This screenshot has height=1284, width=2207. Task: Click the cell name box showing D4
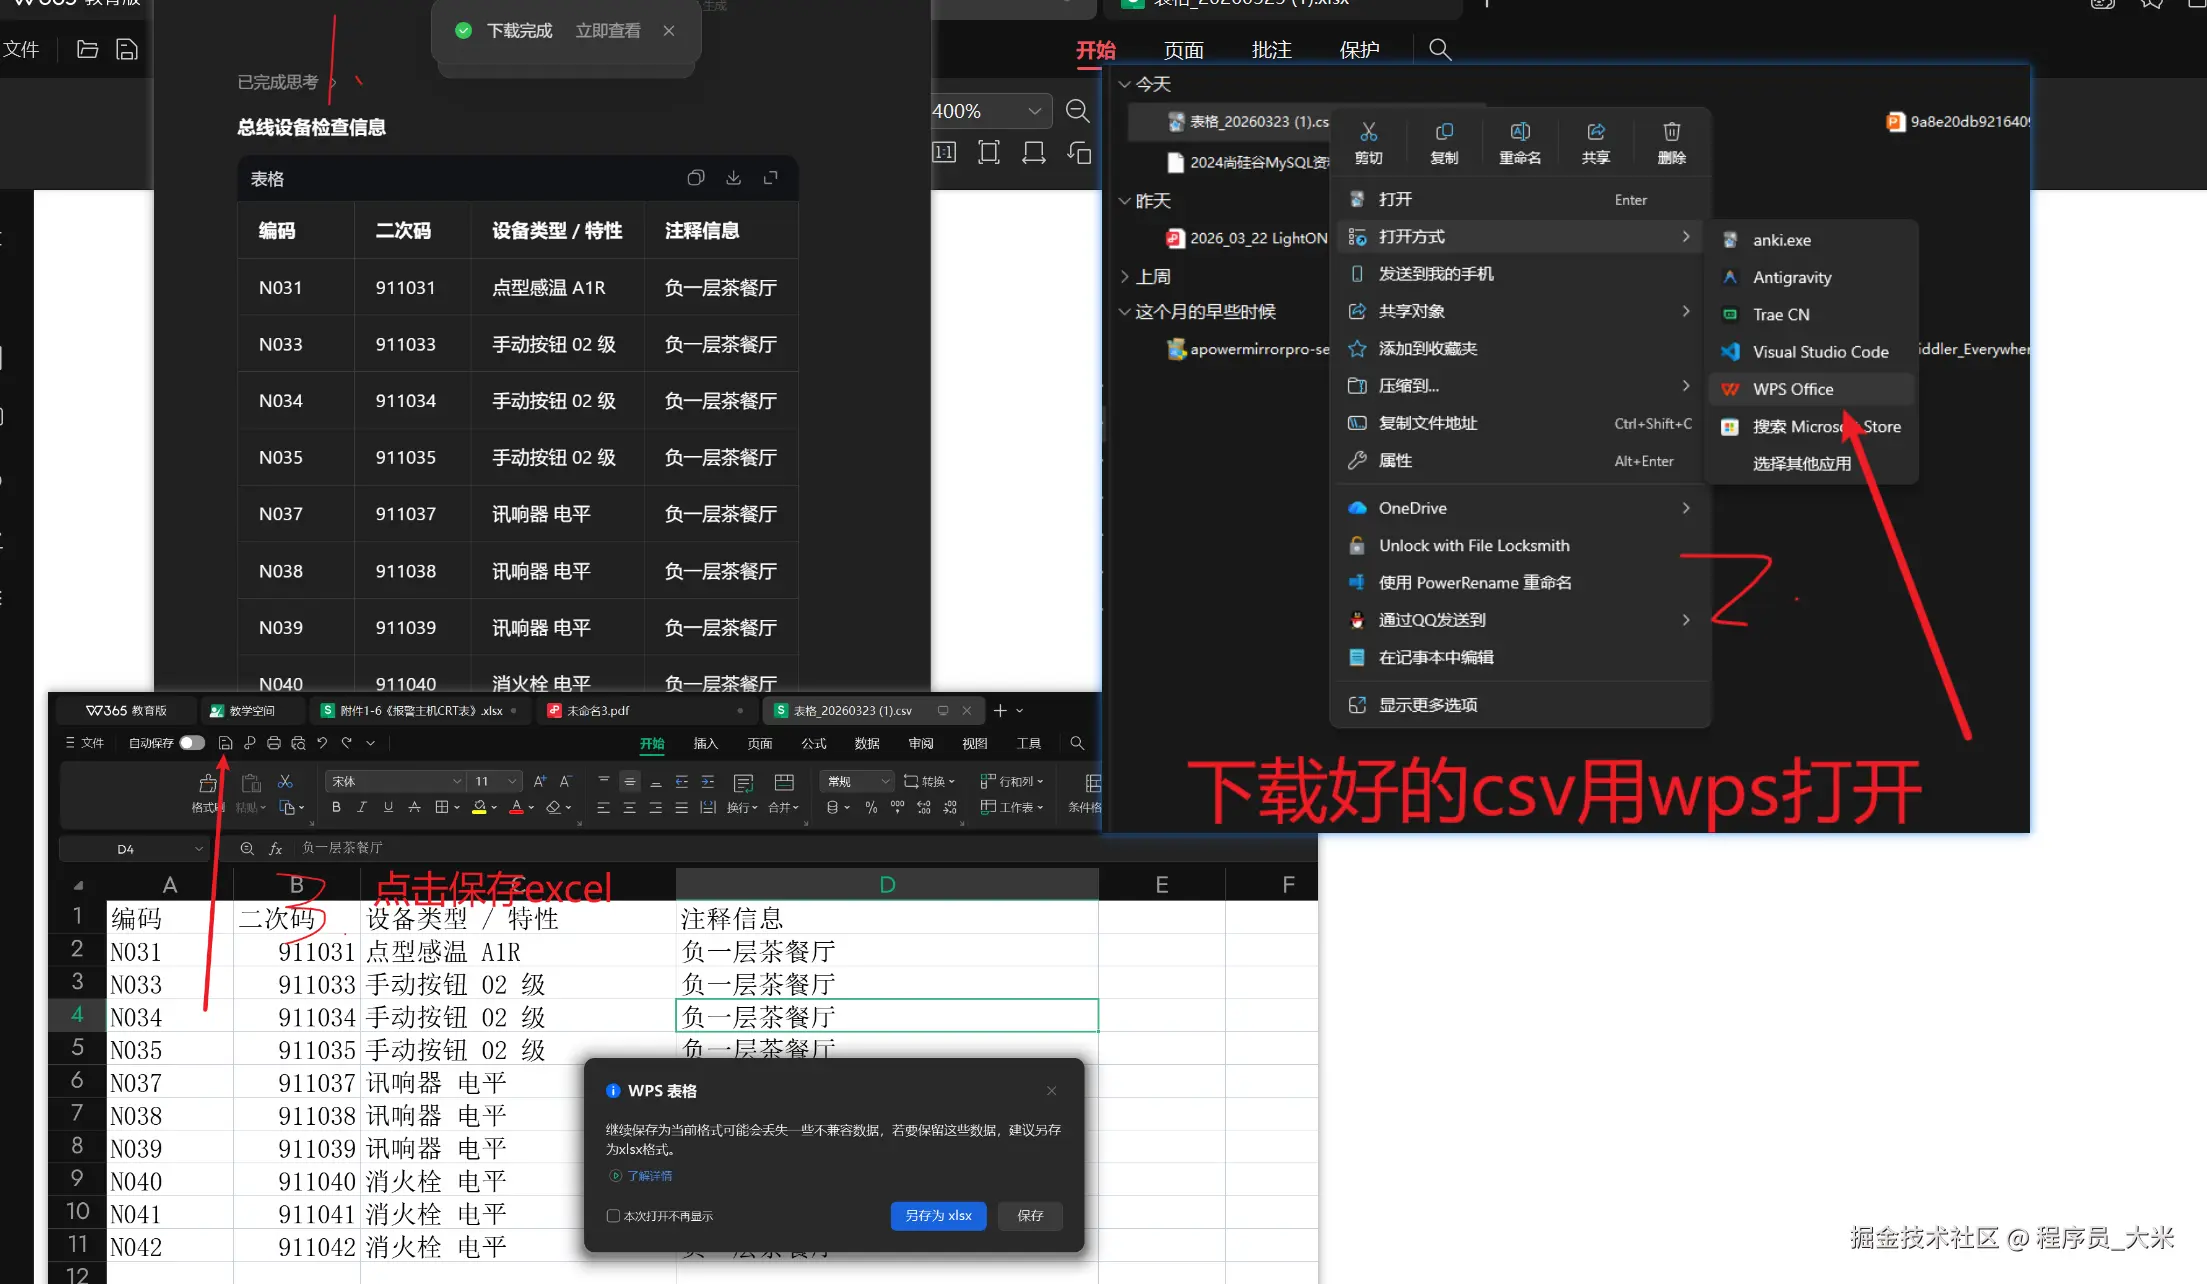[x=126, y=849]
